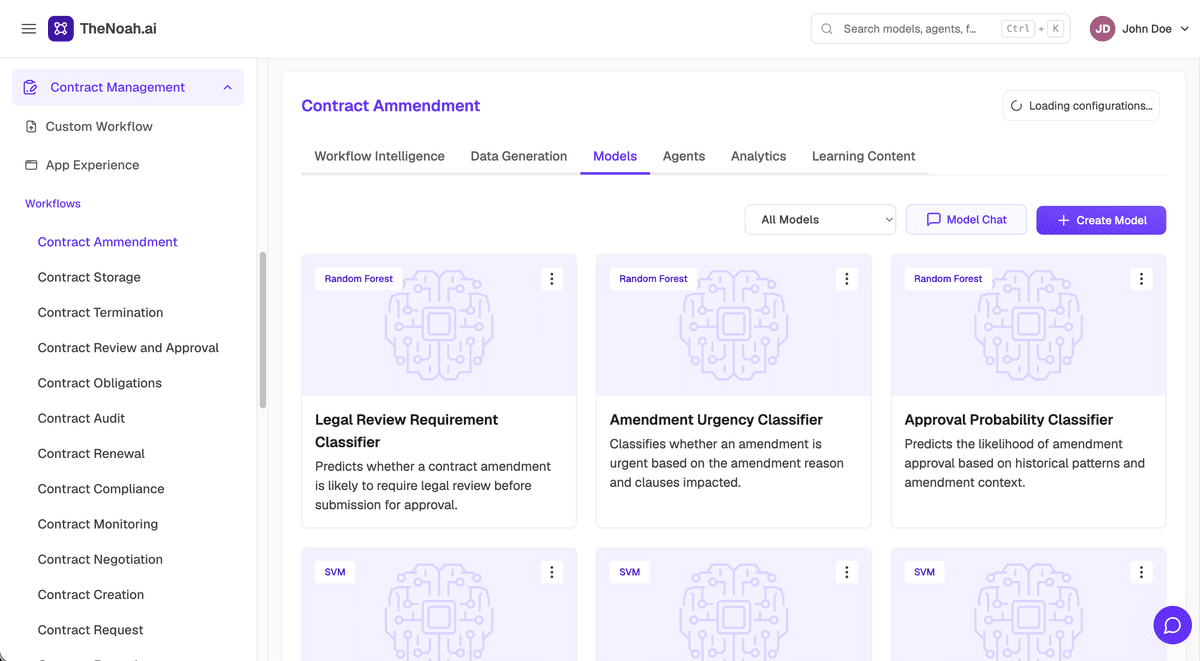Select Contract Request workflow
1200x661 pixels.
pos(91,630)
